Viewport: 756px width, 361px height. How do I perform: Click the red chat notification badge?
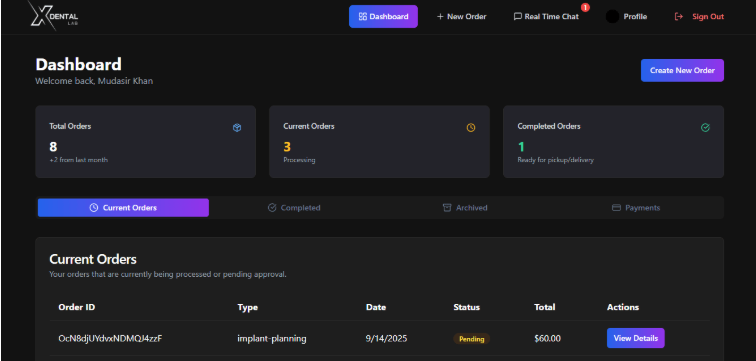(x=585, y=7)
